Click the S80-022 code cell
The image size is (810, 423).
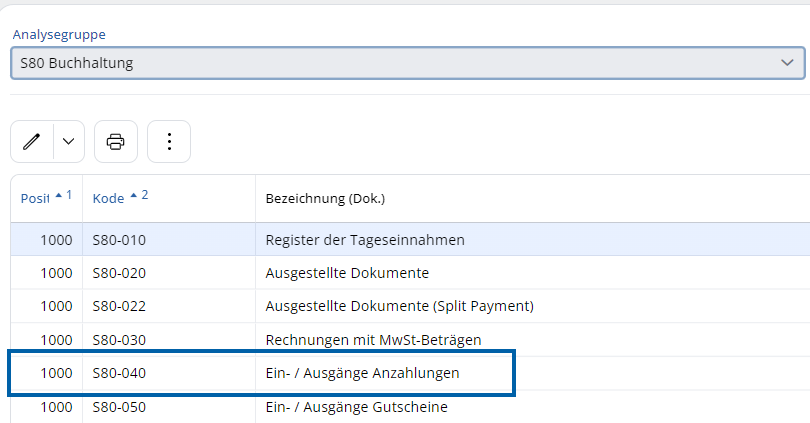tap(119, 306)
